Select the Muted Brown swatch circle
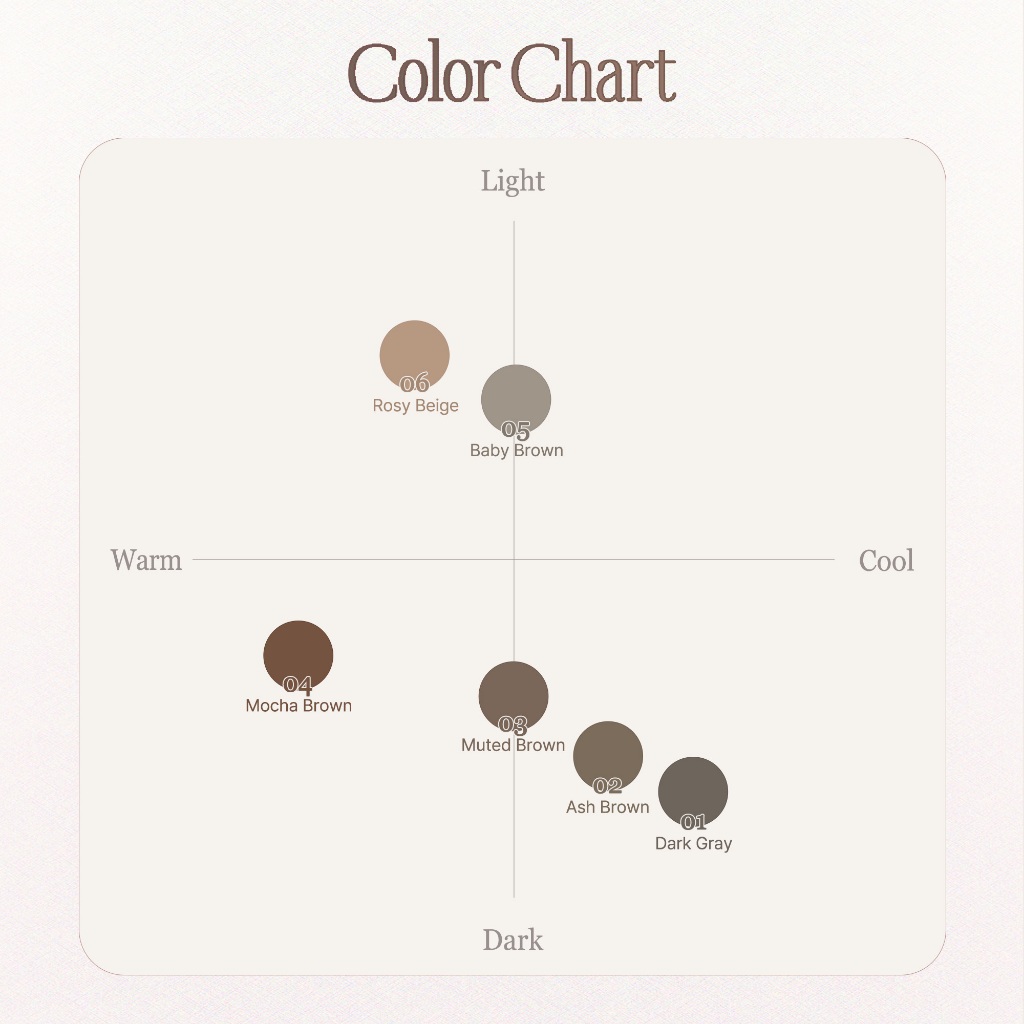This screenshot has height=1024, width=1024. 513,696
